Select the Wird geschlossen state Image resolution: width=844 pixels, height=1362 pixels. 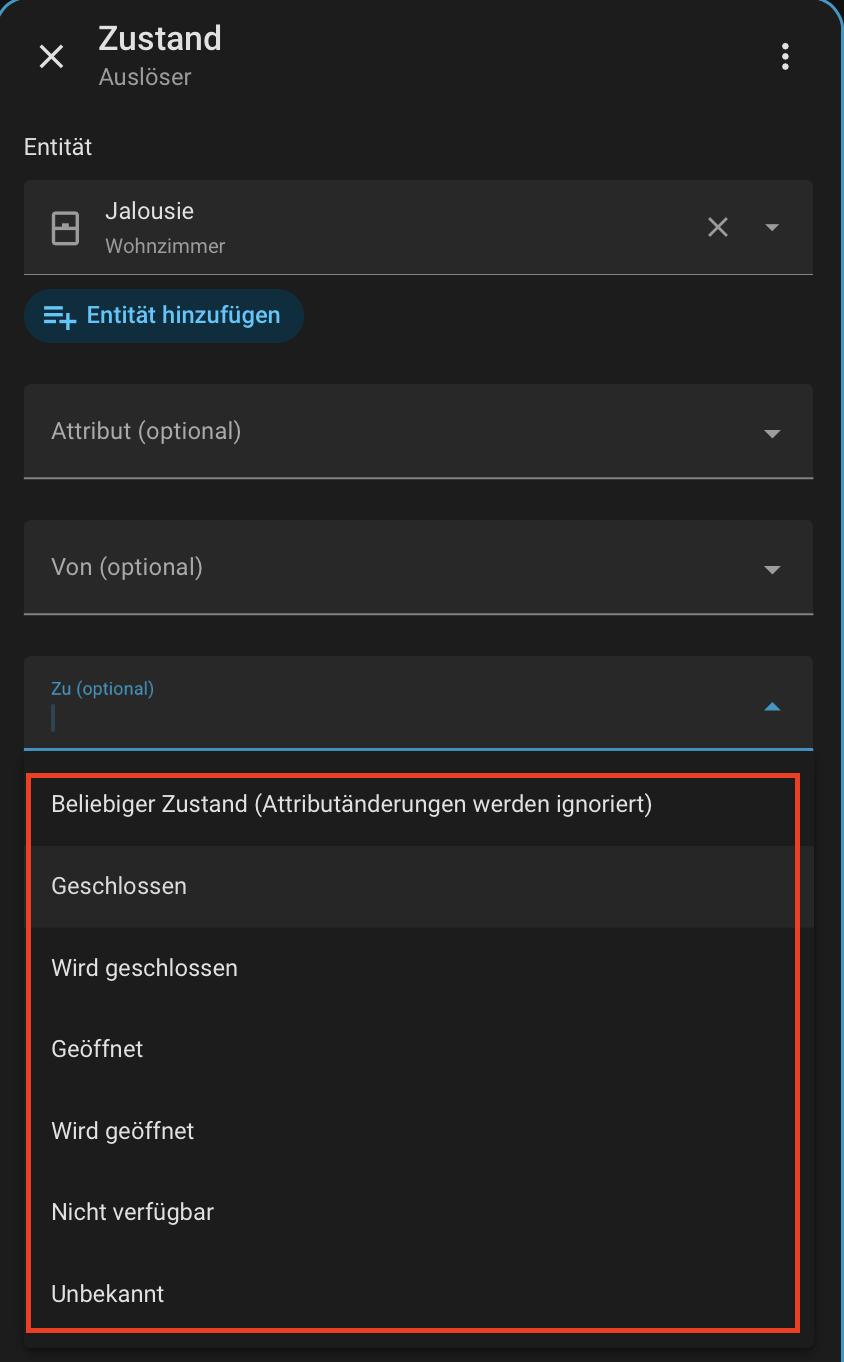[x=144, y=968]
